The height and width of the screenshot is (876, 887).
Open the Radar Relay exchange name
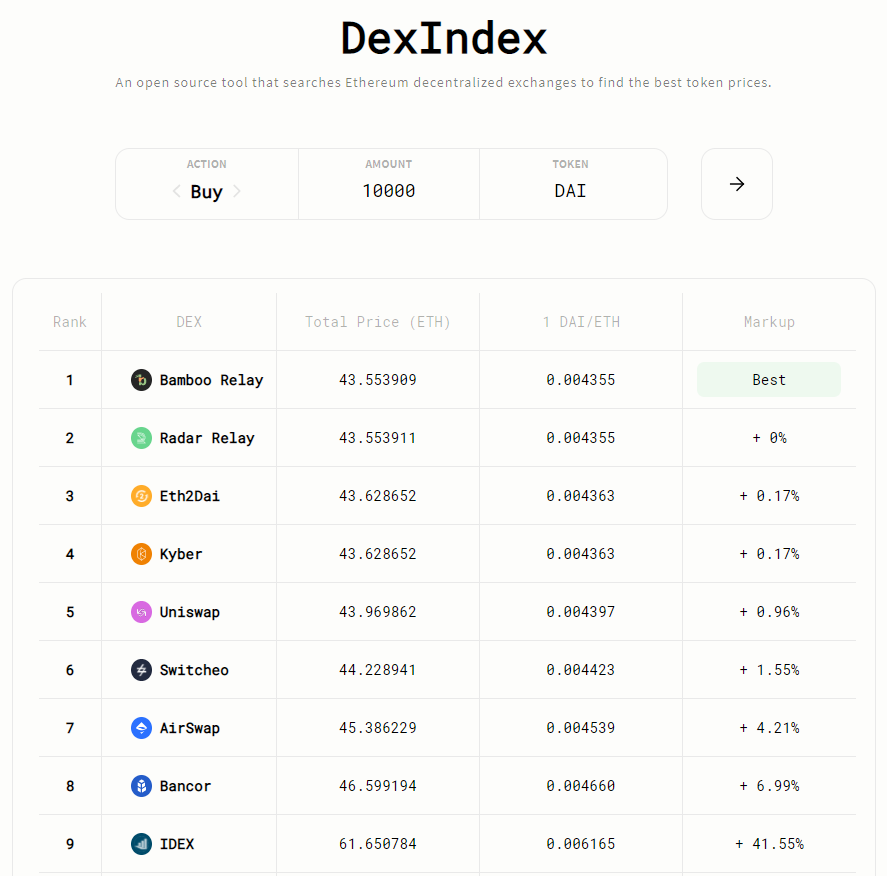coord(207,438)
